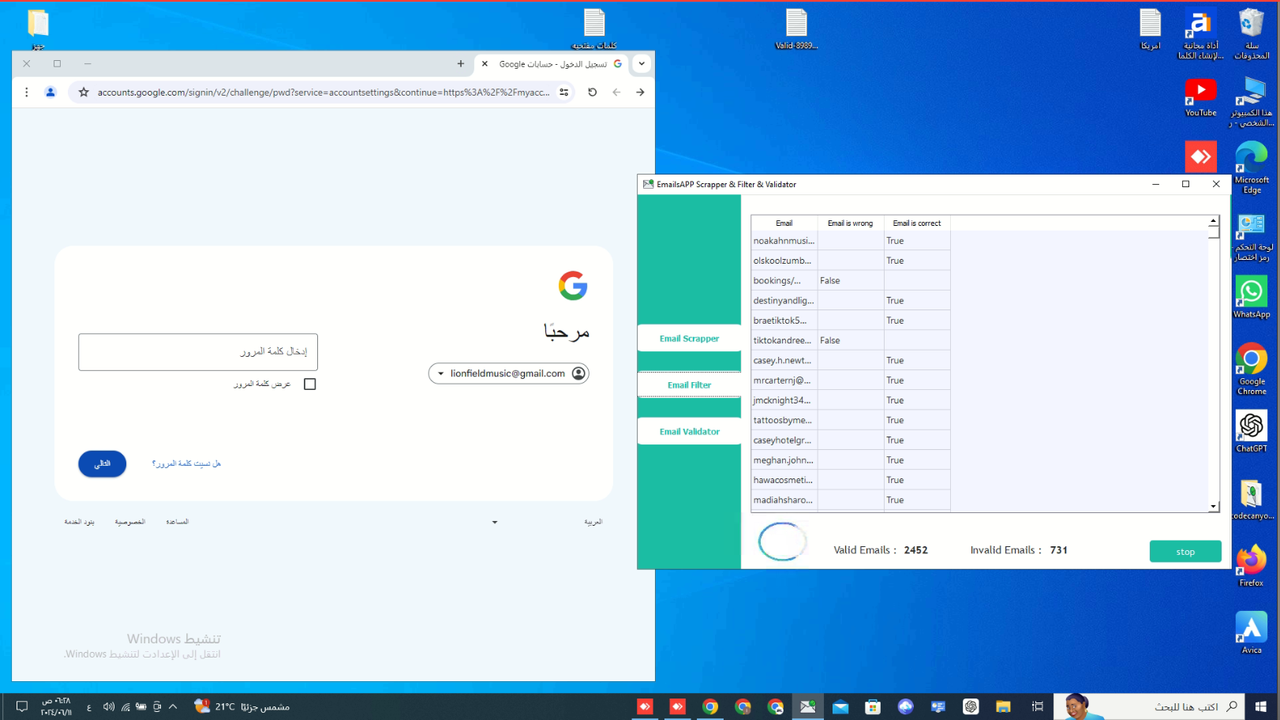Open the notification center icon in taskbar
This screenshot has height=720, width=1280.
pos(21,707)
